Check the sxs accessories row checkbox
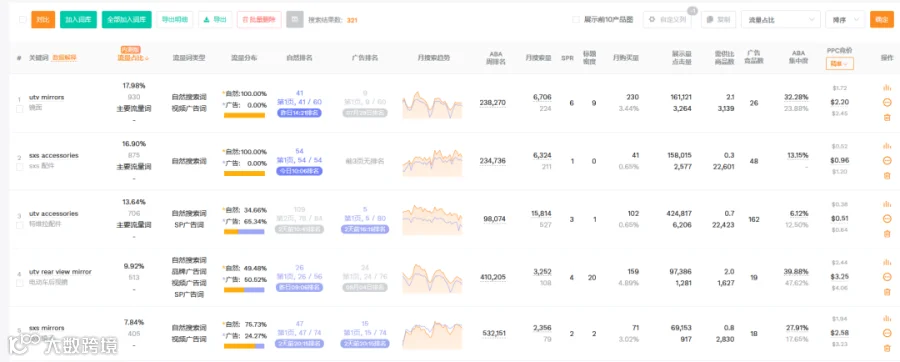 click(20, 166)
